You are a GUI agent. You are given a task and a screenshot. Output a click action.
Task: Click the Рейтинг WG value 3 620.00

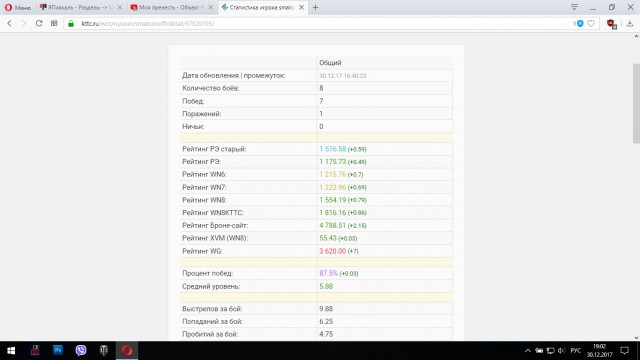coord(332,251)
